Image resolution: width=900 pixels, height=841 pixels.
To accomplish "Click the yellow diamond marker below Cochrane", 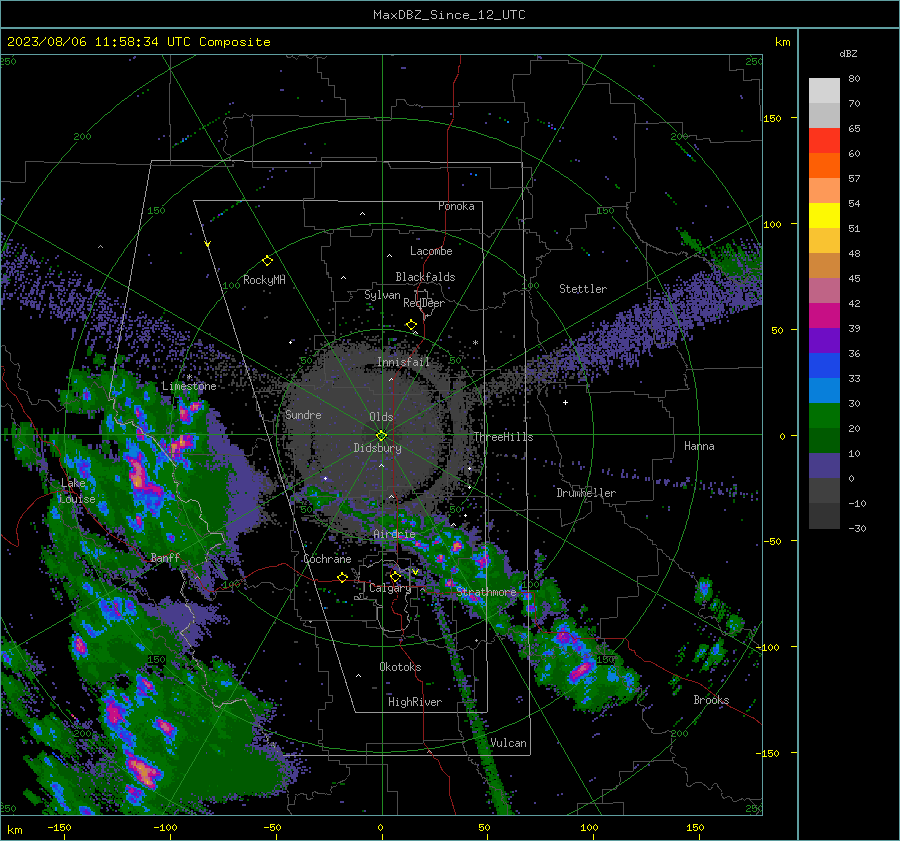I will (x=343, y=577).
